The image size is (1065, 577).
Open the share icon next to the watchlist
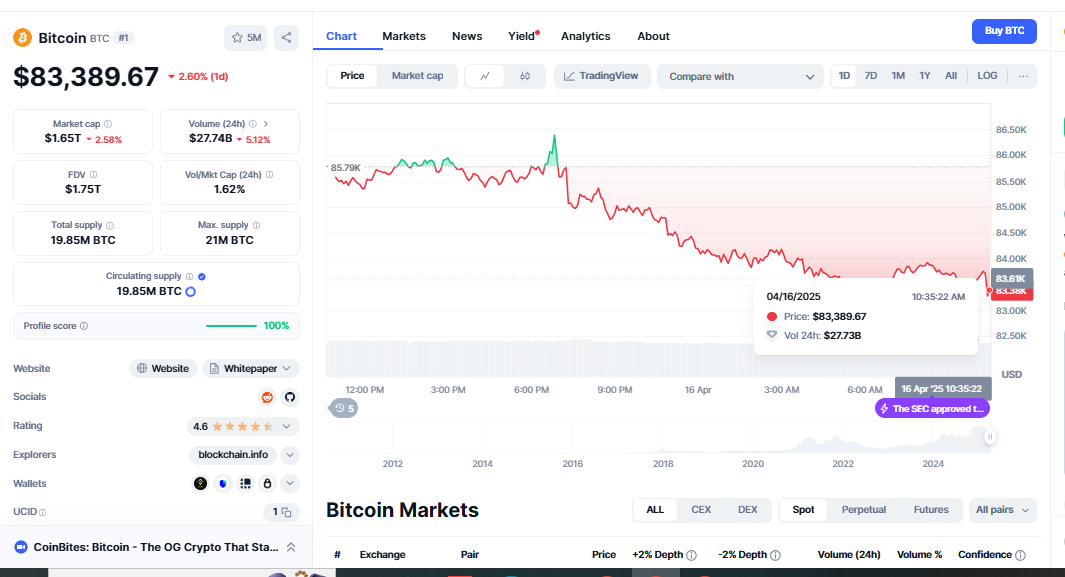click(287, 38)
